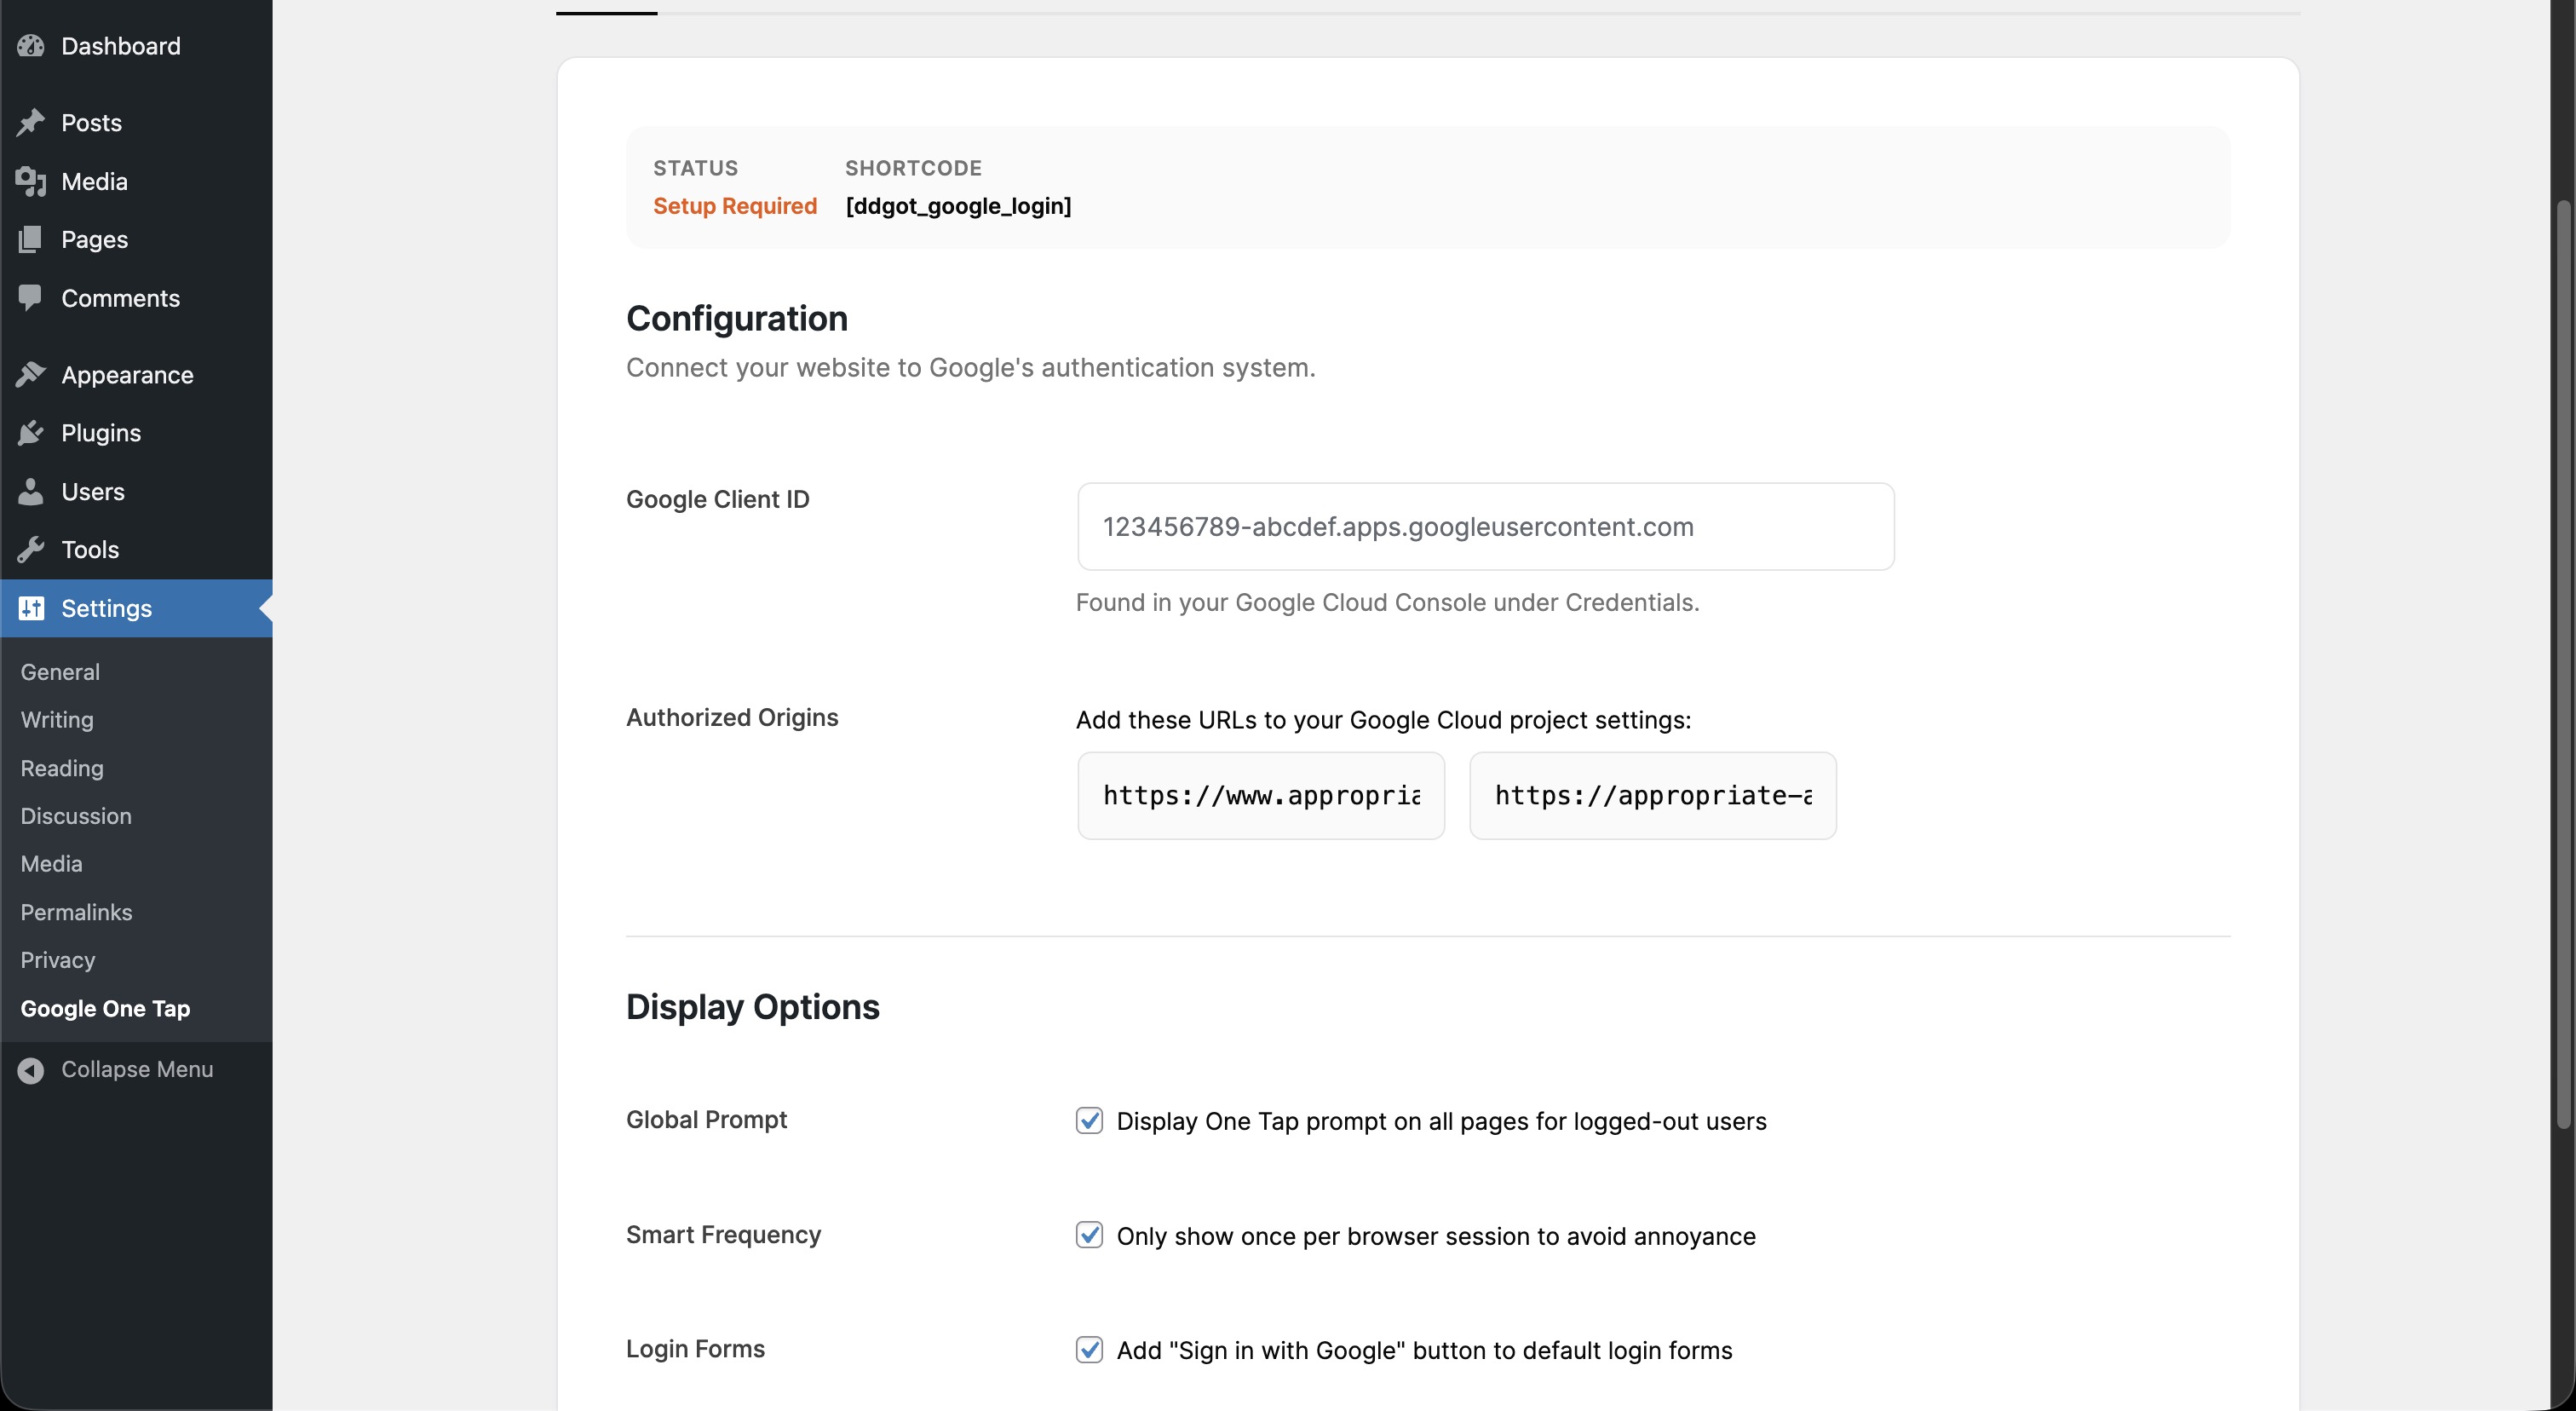Focus the Google Client ID field
Image resolution: width=2576 pixels, height=1411 pixels.
click(x=1485, y=527)
